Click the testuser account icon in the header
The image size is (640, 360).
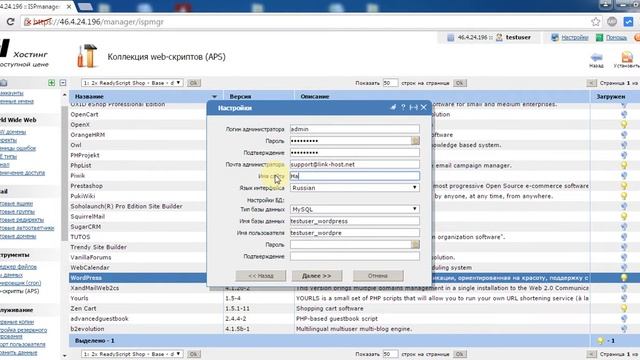(499, 38)
